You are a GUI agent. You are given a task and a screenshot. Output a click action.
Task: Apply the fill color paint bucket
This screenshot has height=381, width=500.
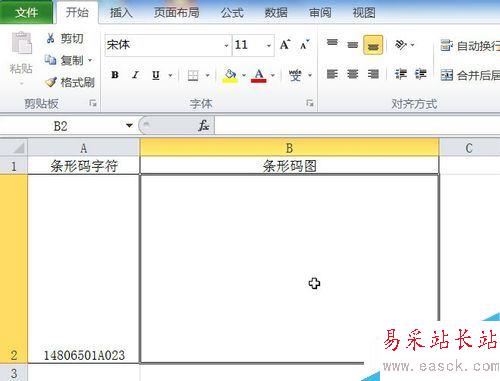tap(230, 76)
